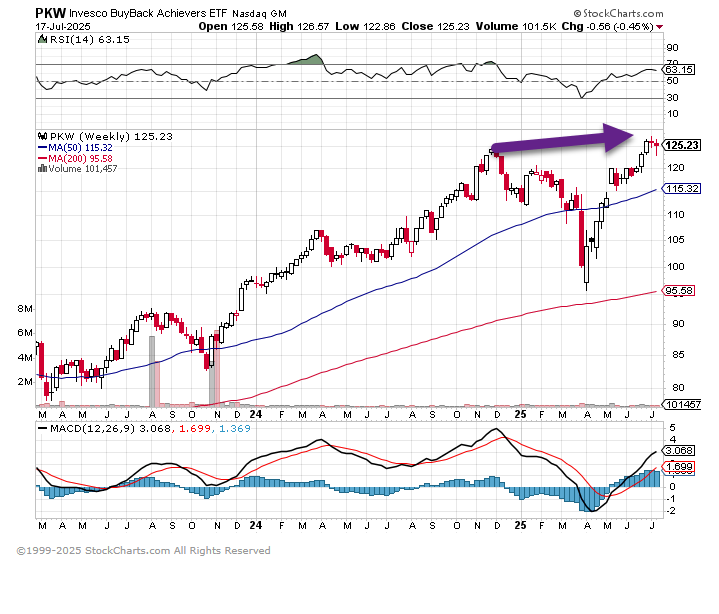This screenshot has width=719, height=614.
Task: Select the Invesco BuyBack Achievers ETF name
Action: 148,13
